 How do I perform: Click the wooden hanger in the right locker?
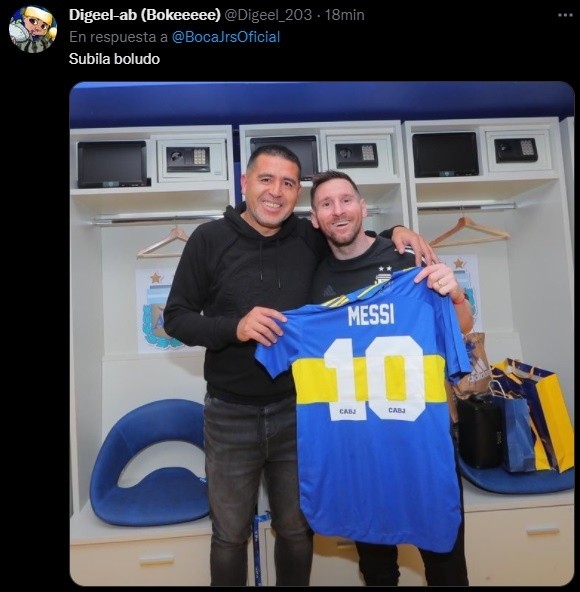click(469, 232)
